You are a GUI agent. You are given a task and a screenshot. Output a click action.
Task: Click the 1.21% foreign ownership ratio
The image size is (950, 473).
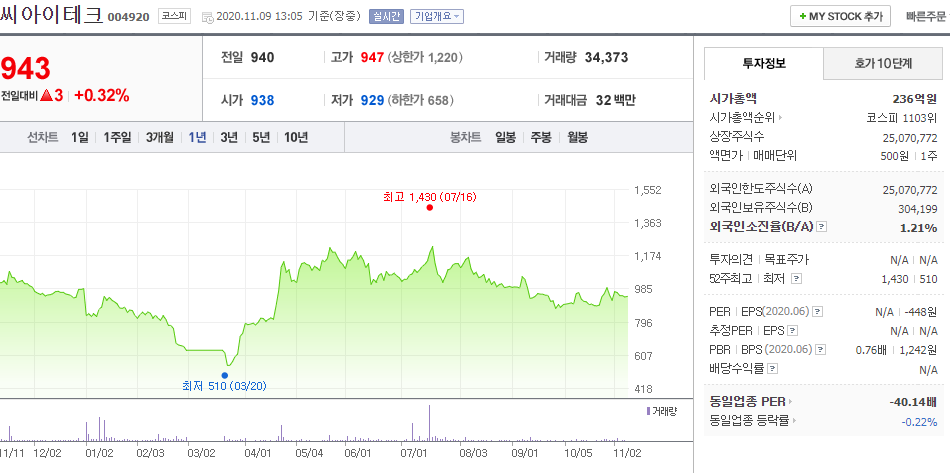click(x=920, y=228)
